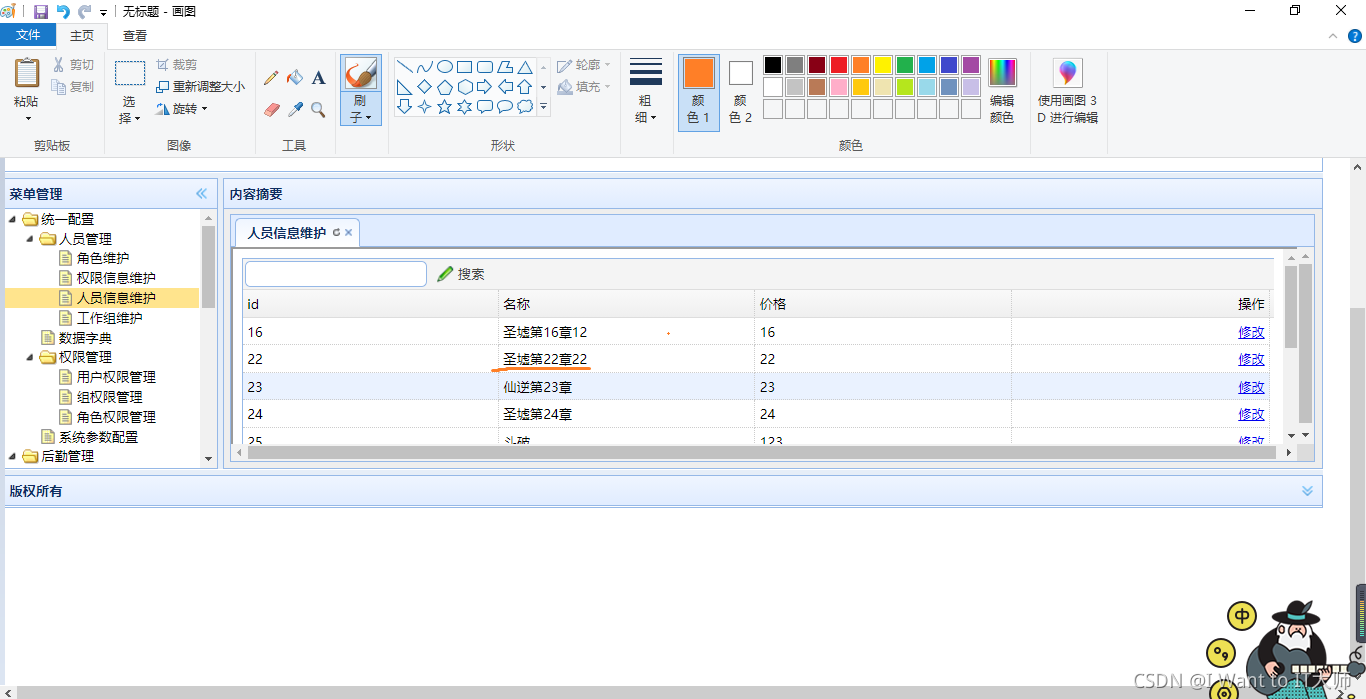This screenshot has height=699, width=1366.
Task: Click 修改 link in row id 22
Action: click(x=1251, y=359)
